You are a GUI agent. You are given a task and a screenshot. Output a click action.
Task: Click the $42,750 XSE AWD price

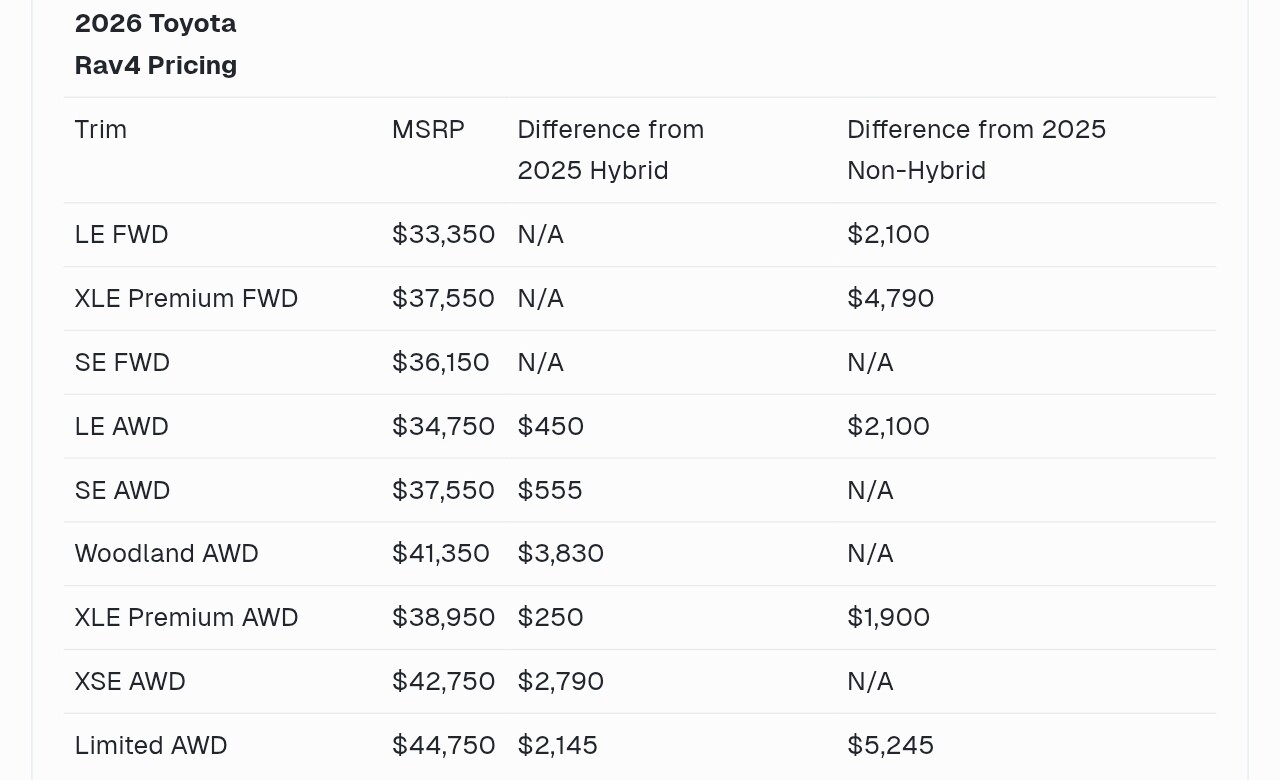click(443, 681)
